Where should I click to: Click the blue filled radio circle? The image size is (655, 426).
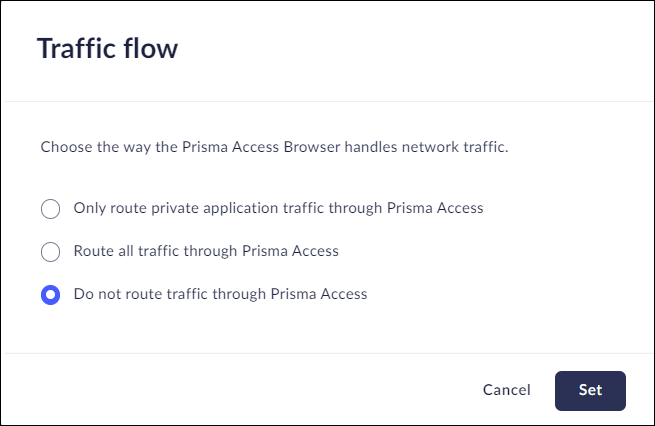50,295
